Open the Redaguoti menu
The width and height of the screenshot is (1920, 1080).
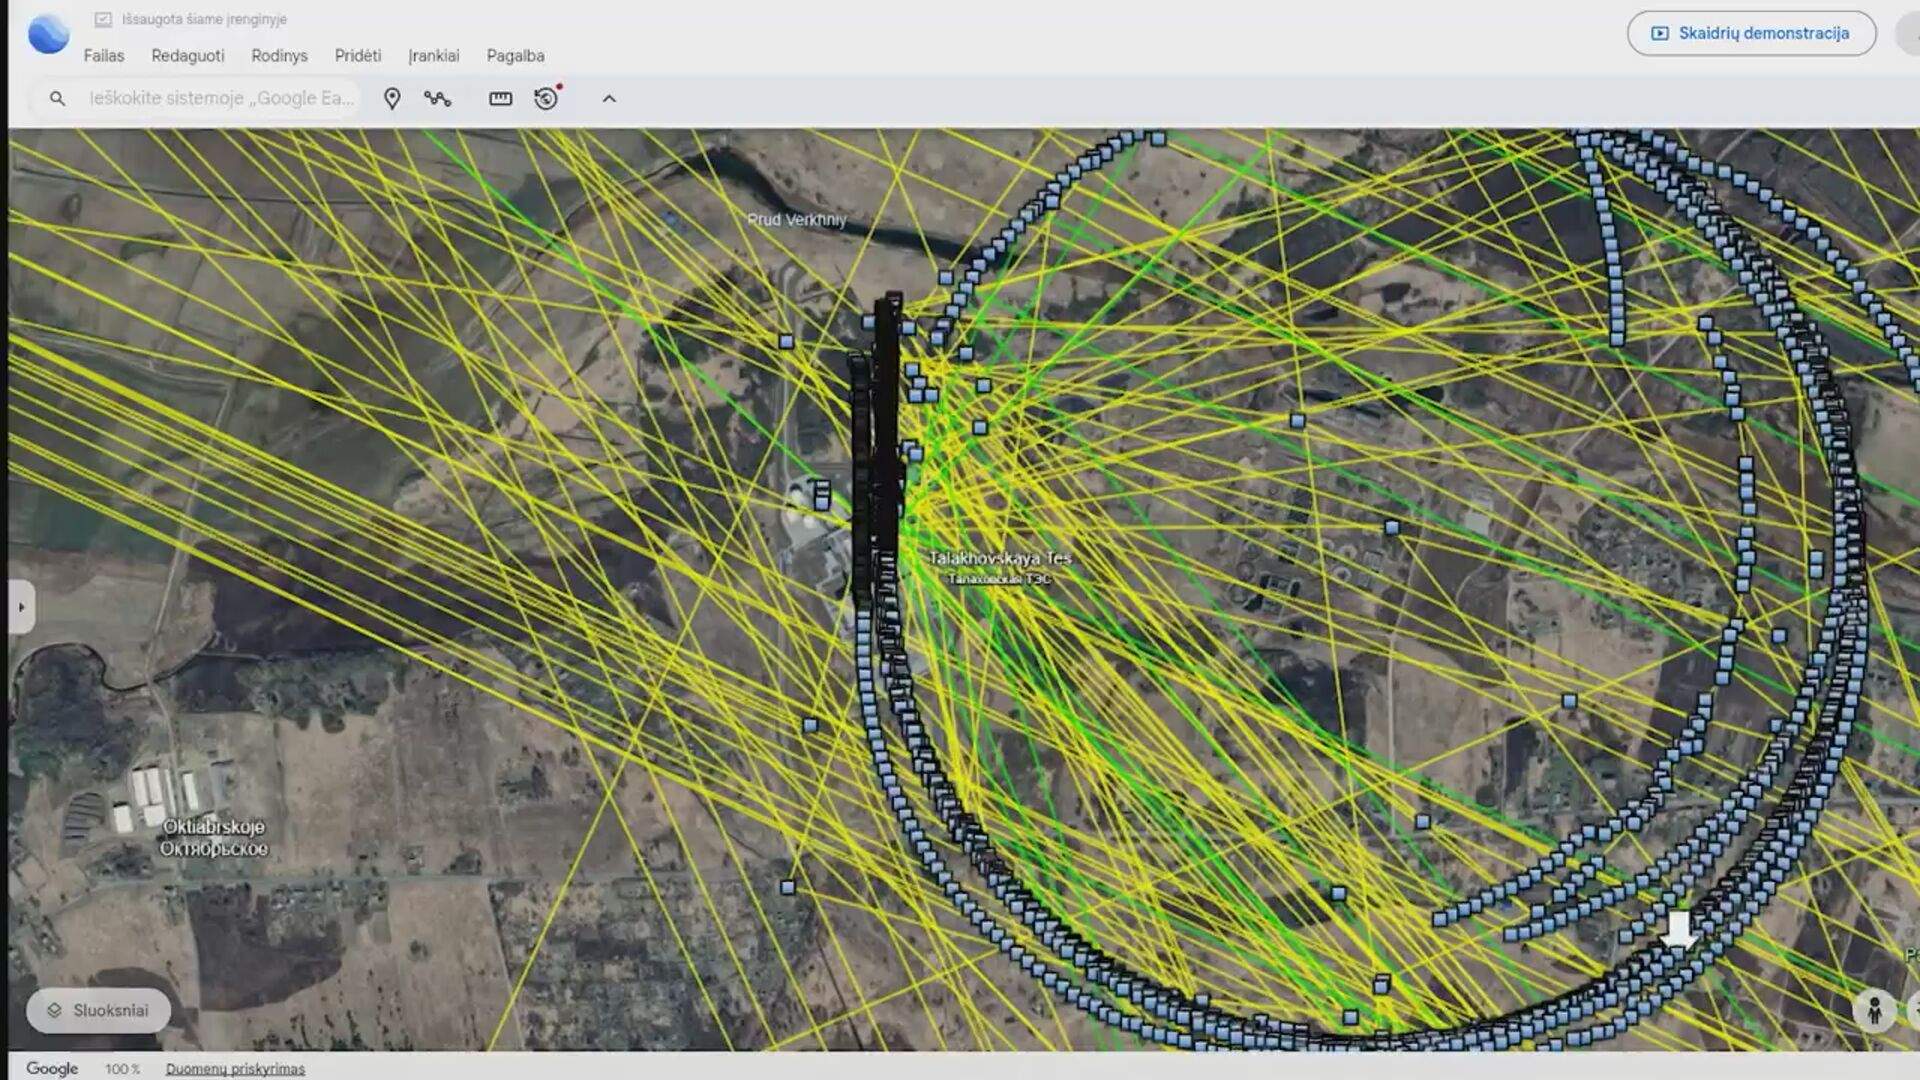(188, 56)
